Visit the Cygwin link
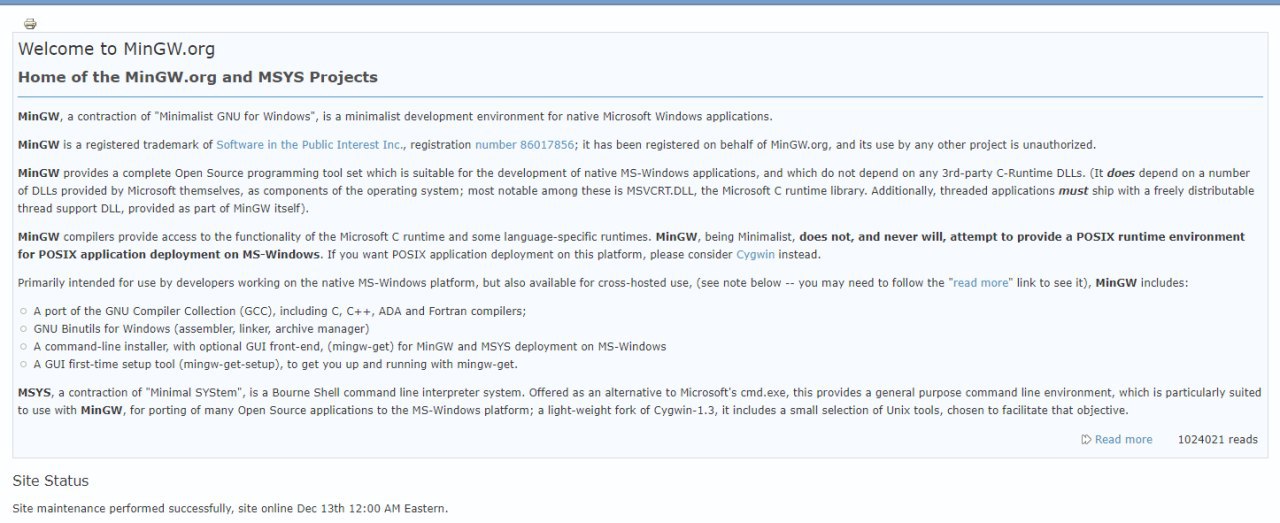Screen dimensions: 1280x523 (x=755, y=255)
